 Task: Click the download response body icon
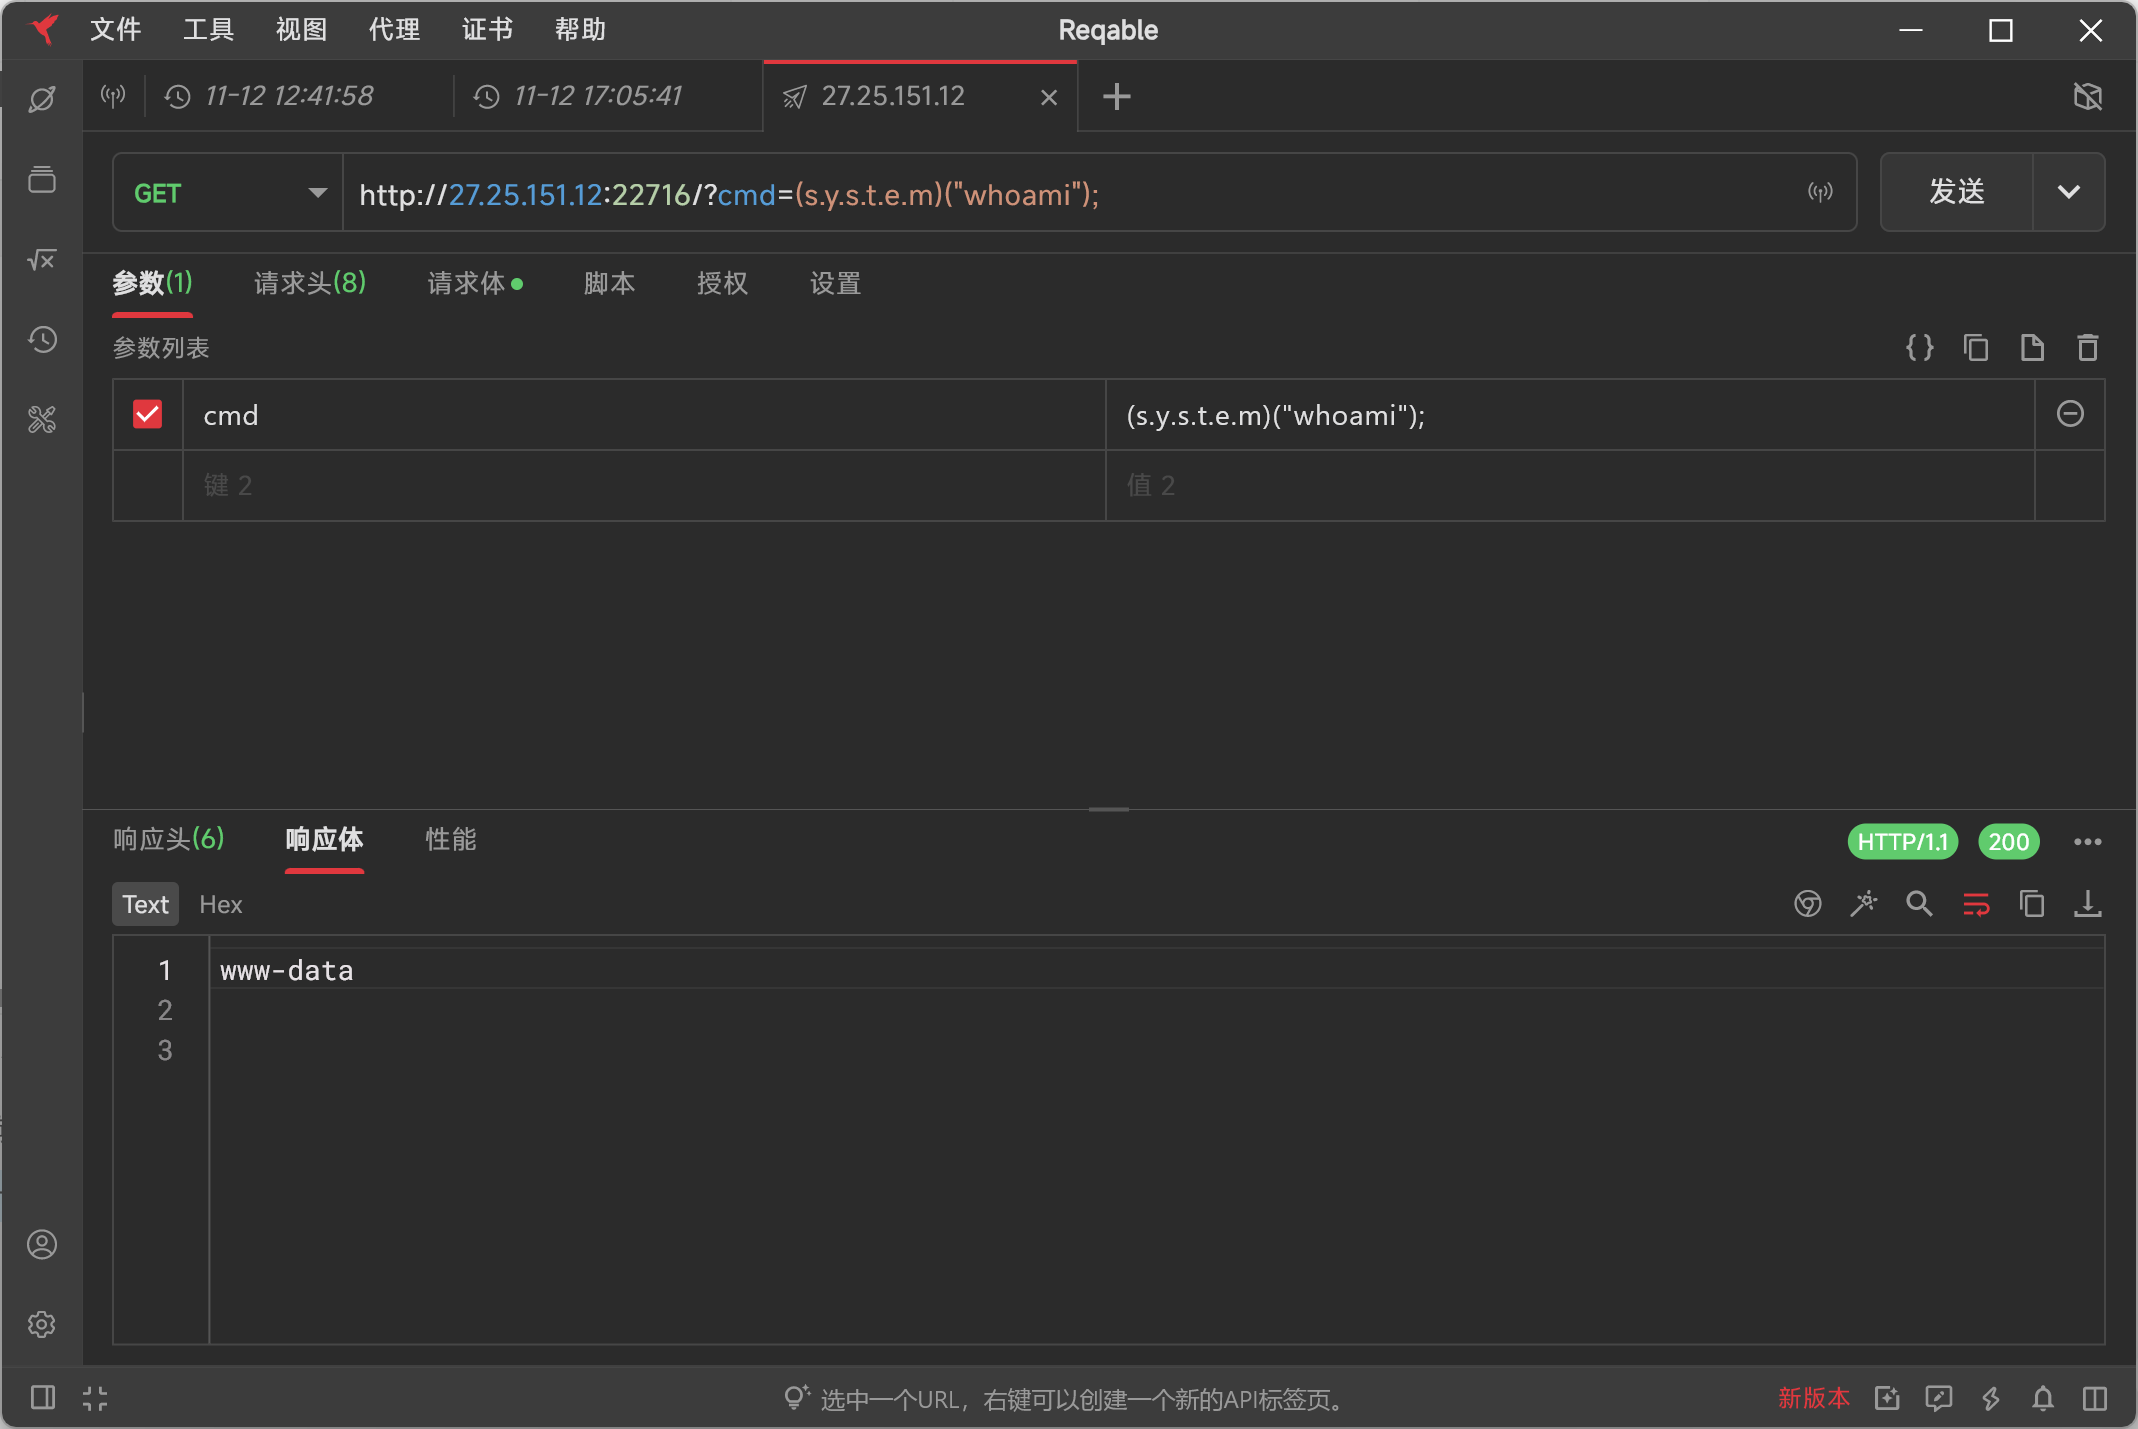[2087, 904]
